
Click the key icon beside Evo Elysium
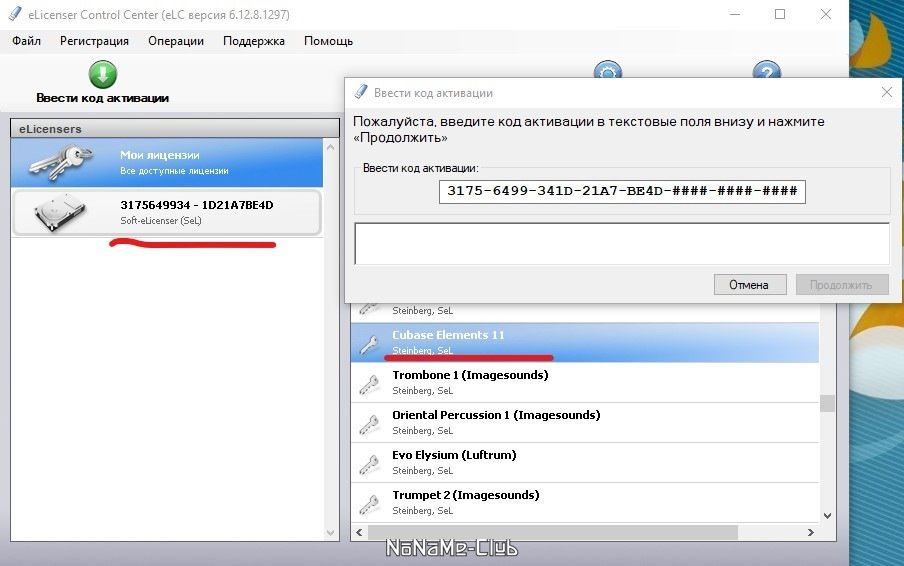pos(369,465)
